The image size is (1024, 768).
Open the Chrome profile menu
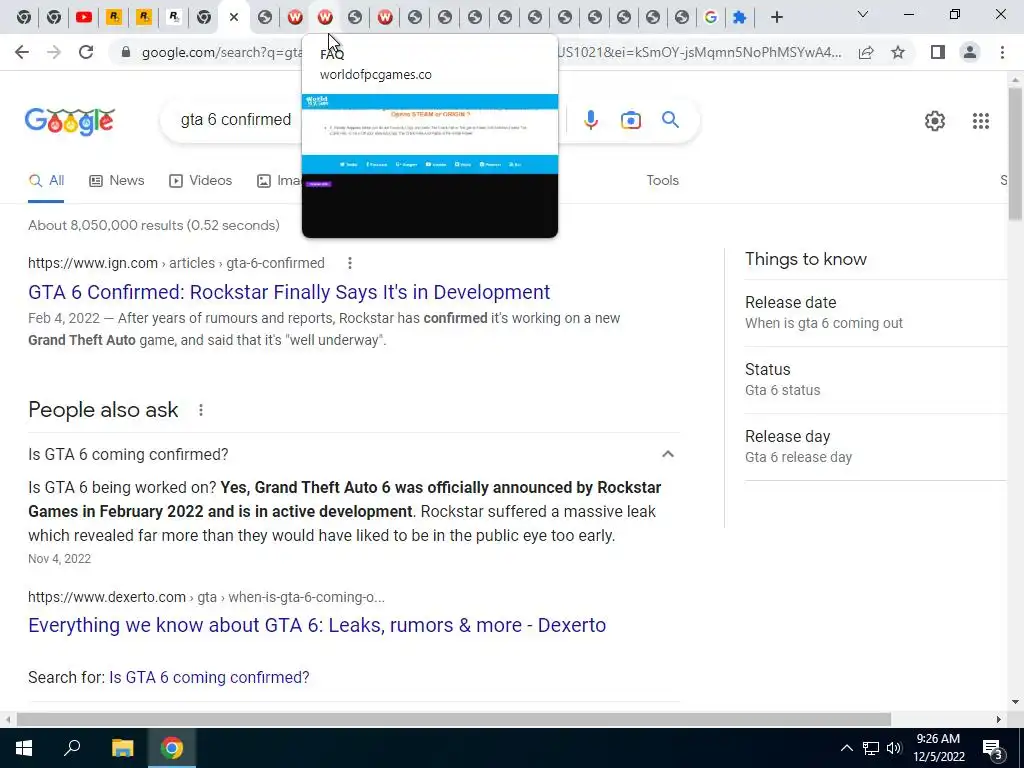pyautogui.click(x=970, y=52)
